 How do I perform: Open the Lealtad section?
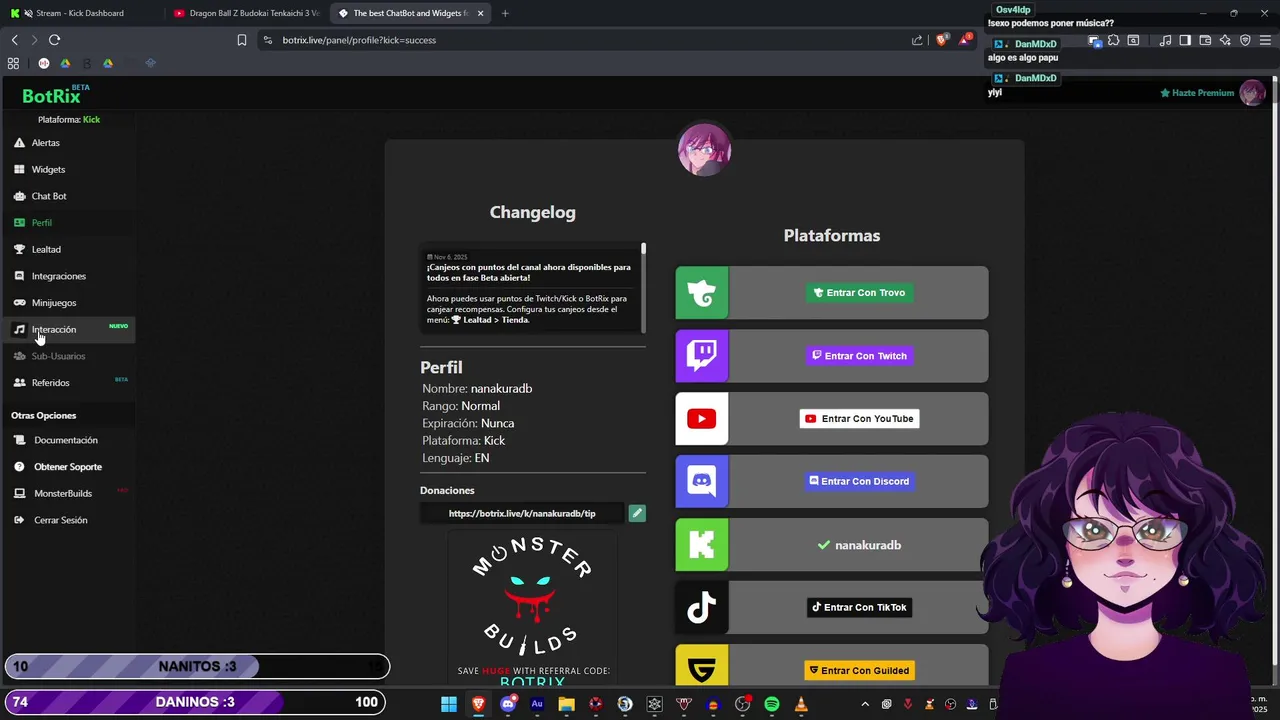(x=46, y=250)
